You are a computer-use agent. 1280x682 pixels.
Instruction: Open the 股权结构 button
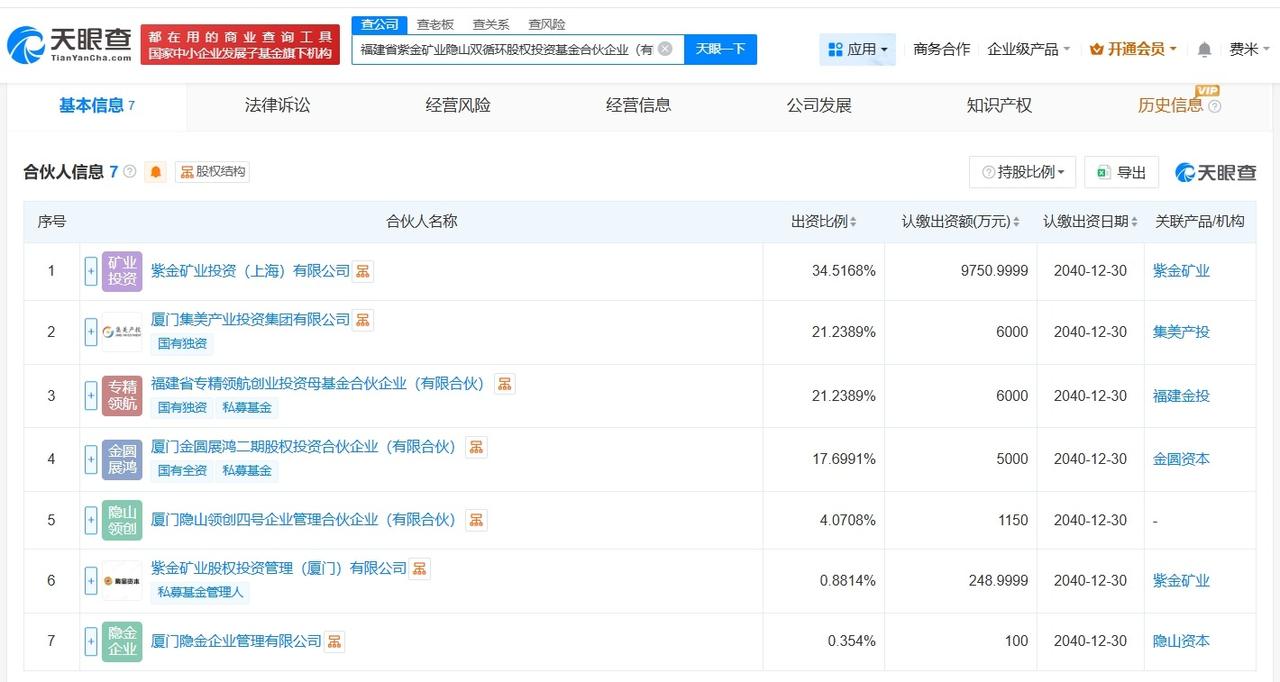[212, 172]
